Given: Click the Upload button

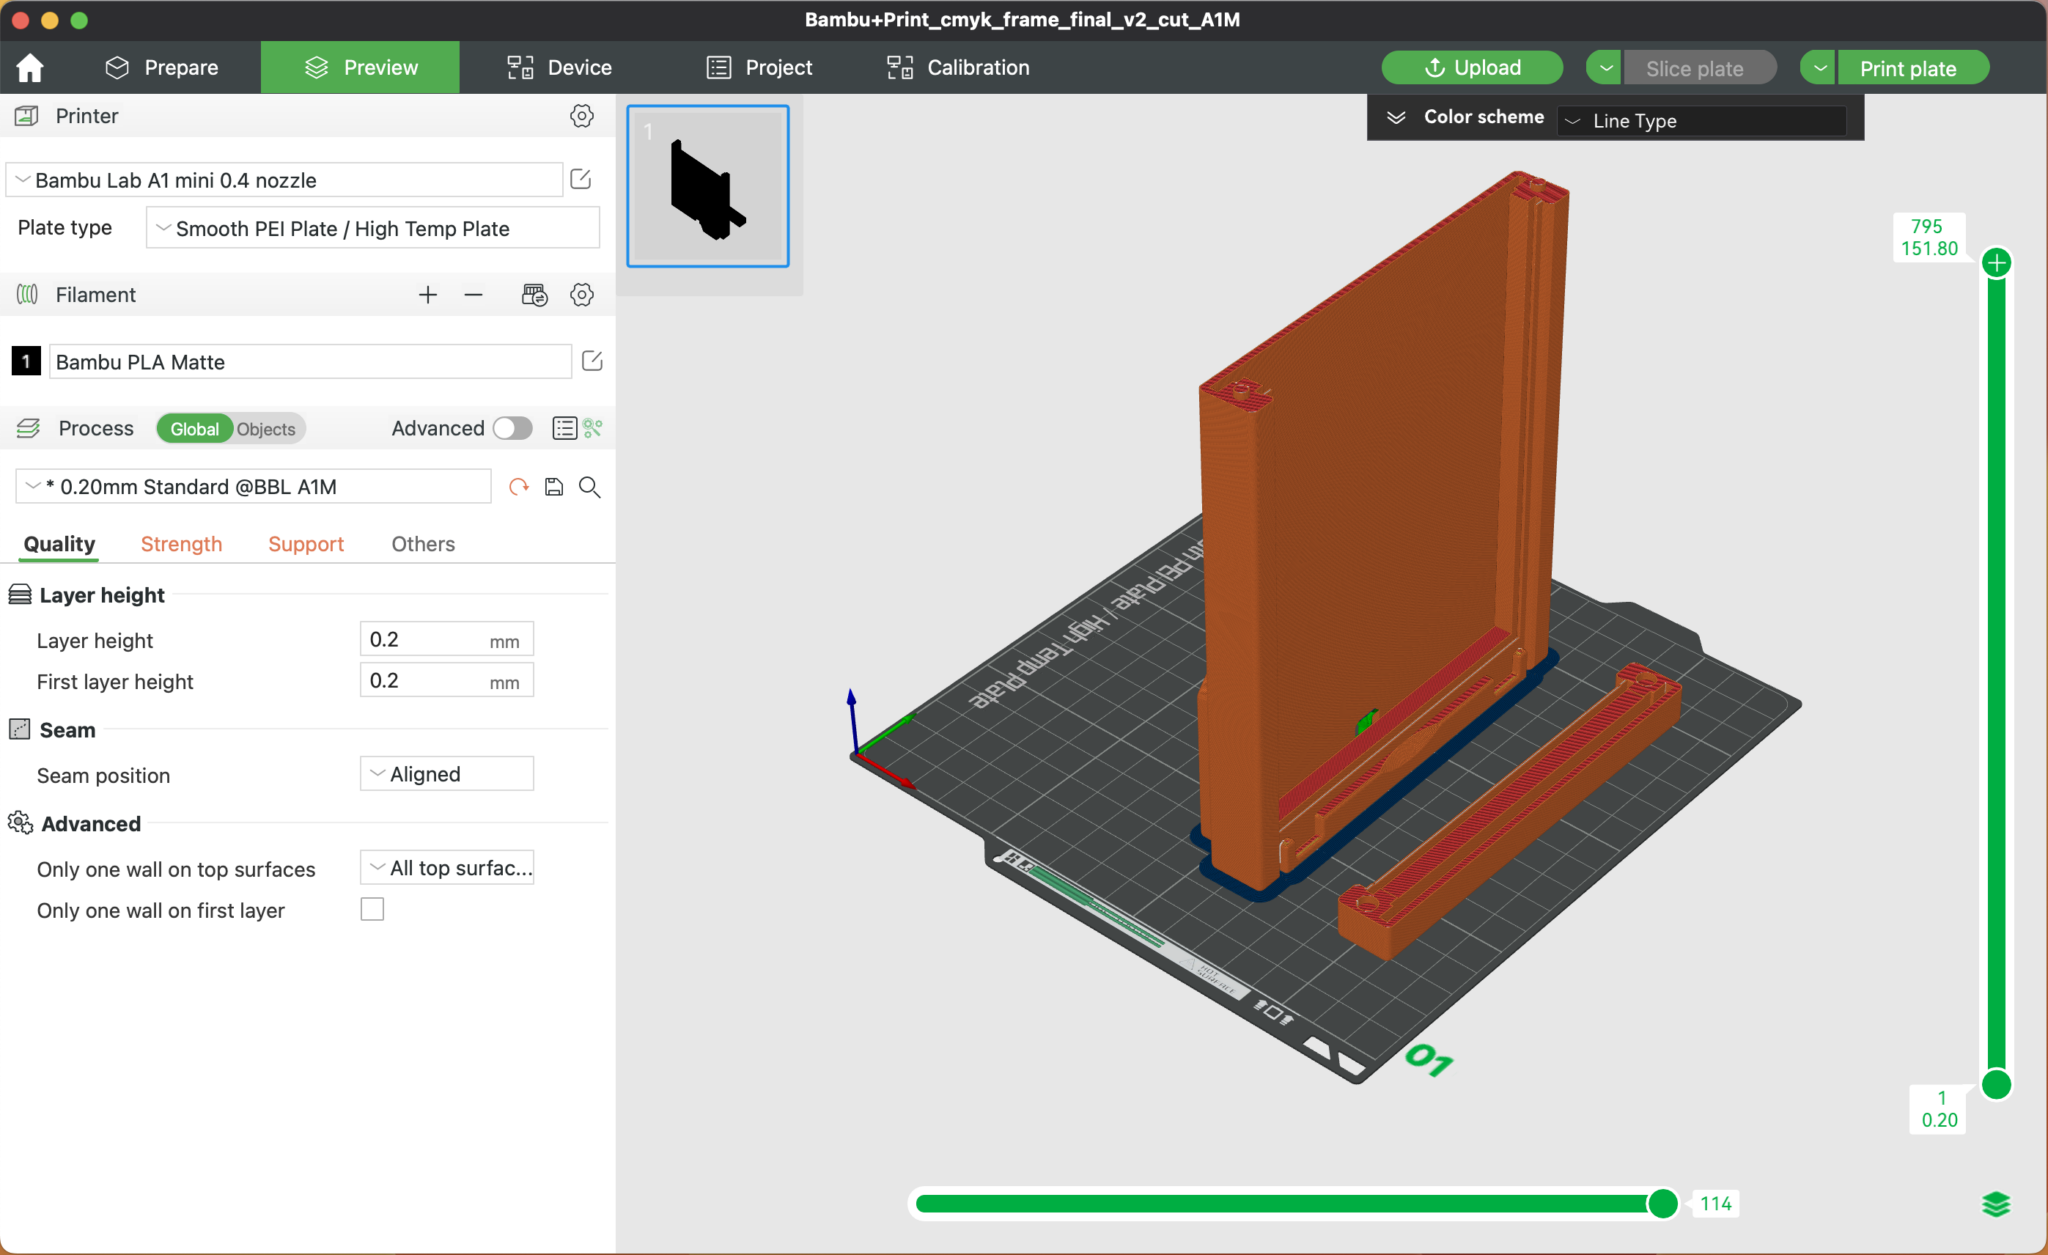Looking at the screenshot, I should (x=1471, y=68).
